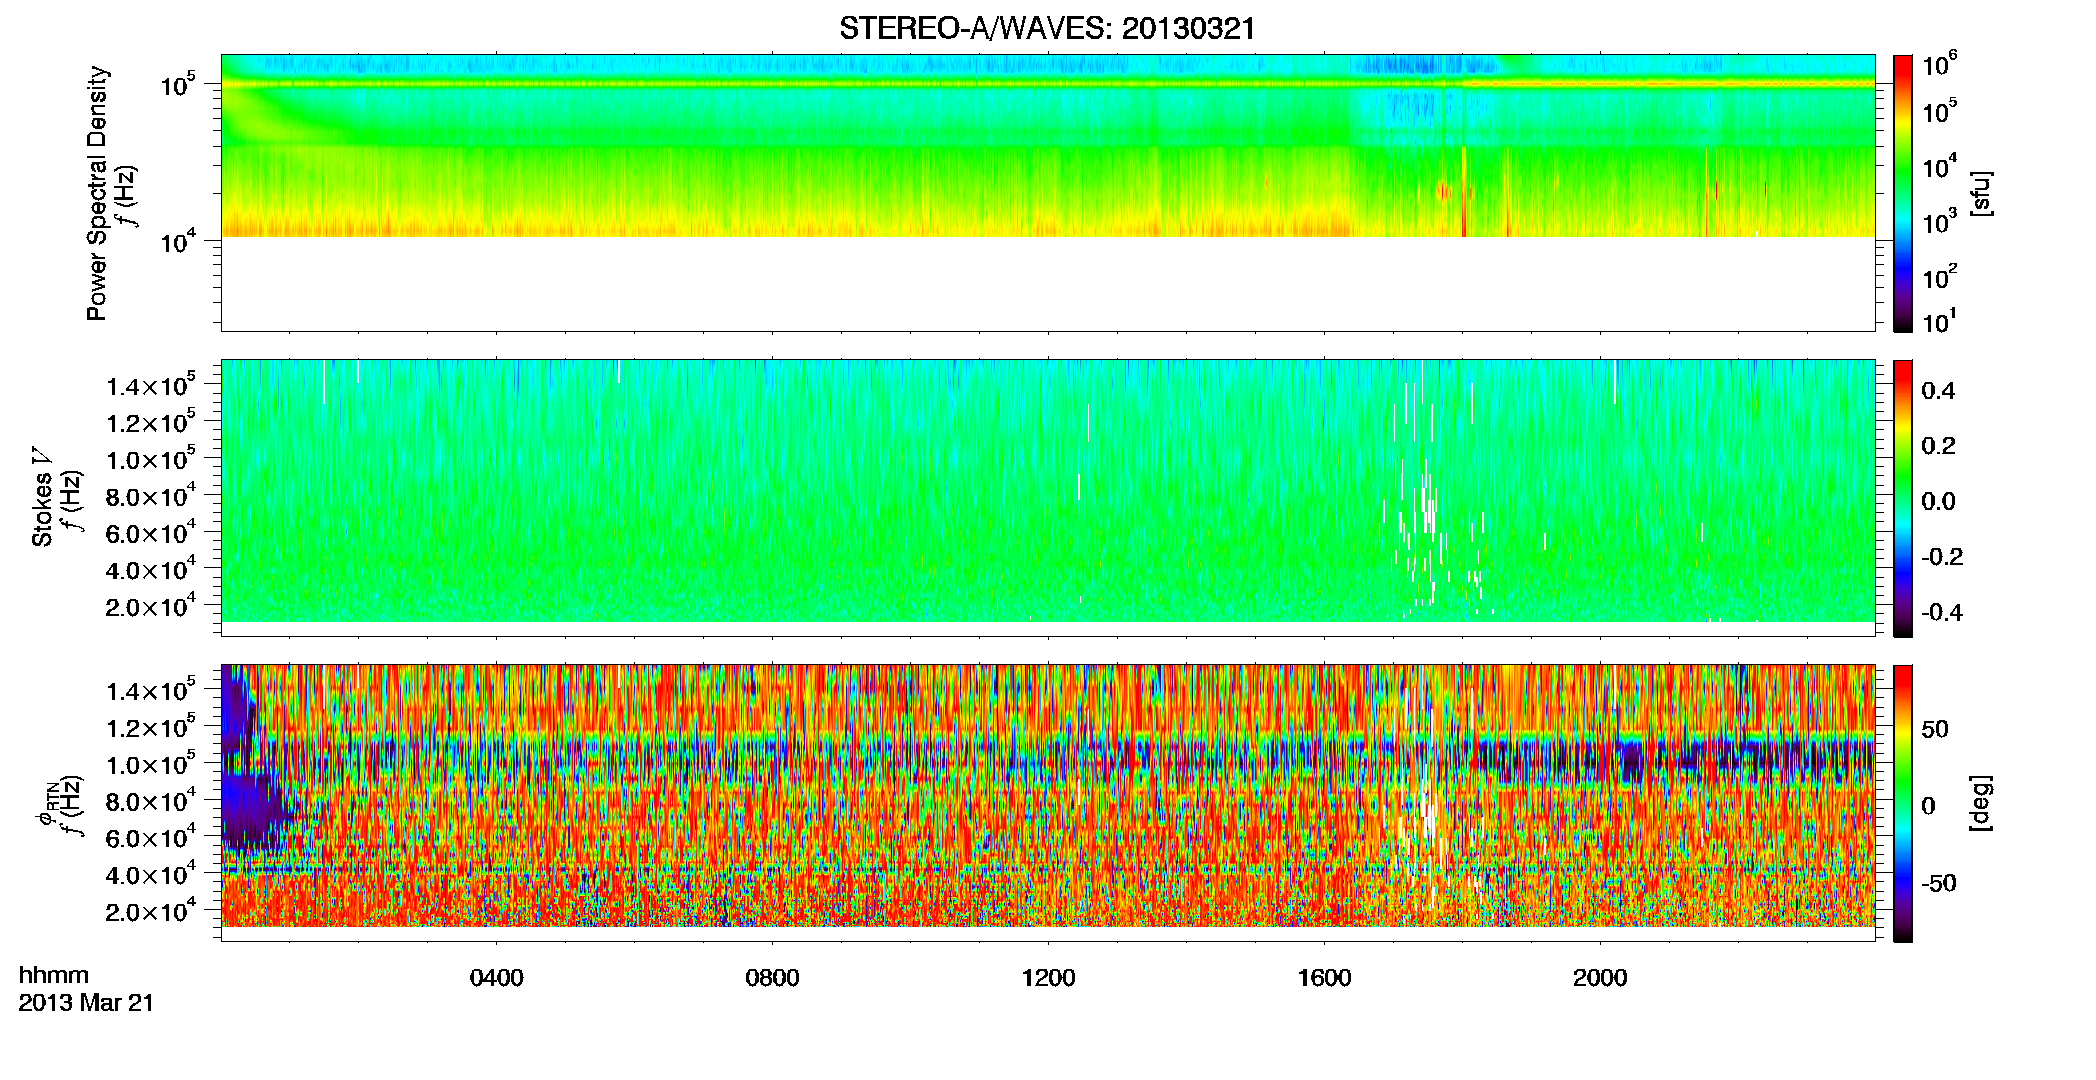
Task: Click the deg color bar beside bottom panel
Action: tap(1903, 802)
